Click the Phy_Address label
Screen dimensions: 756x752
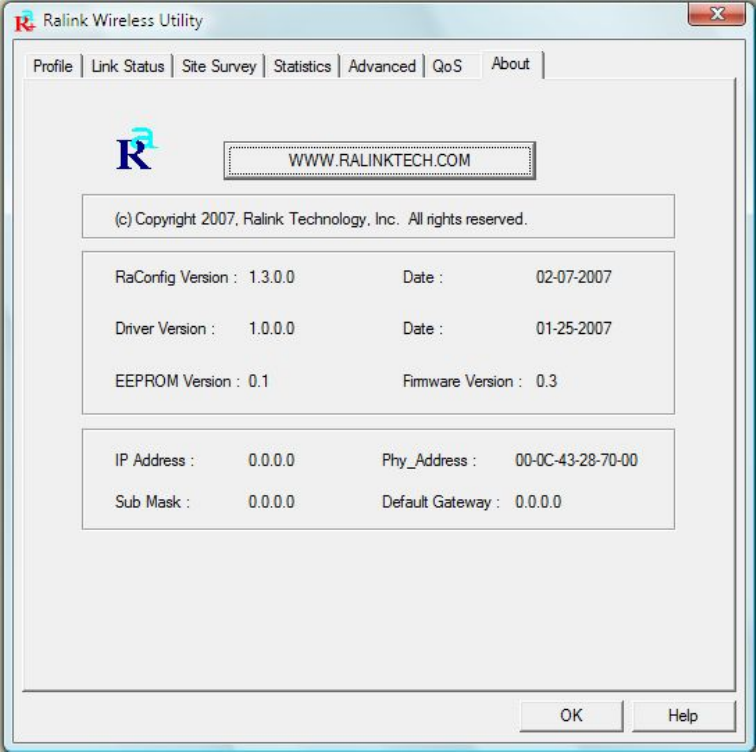[429, 460]
